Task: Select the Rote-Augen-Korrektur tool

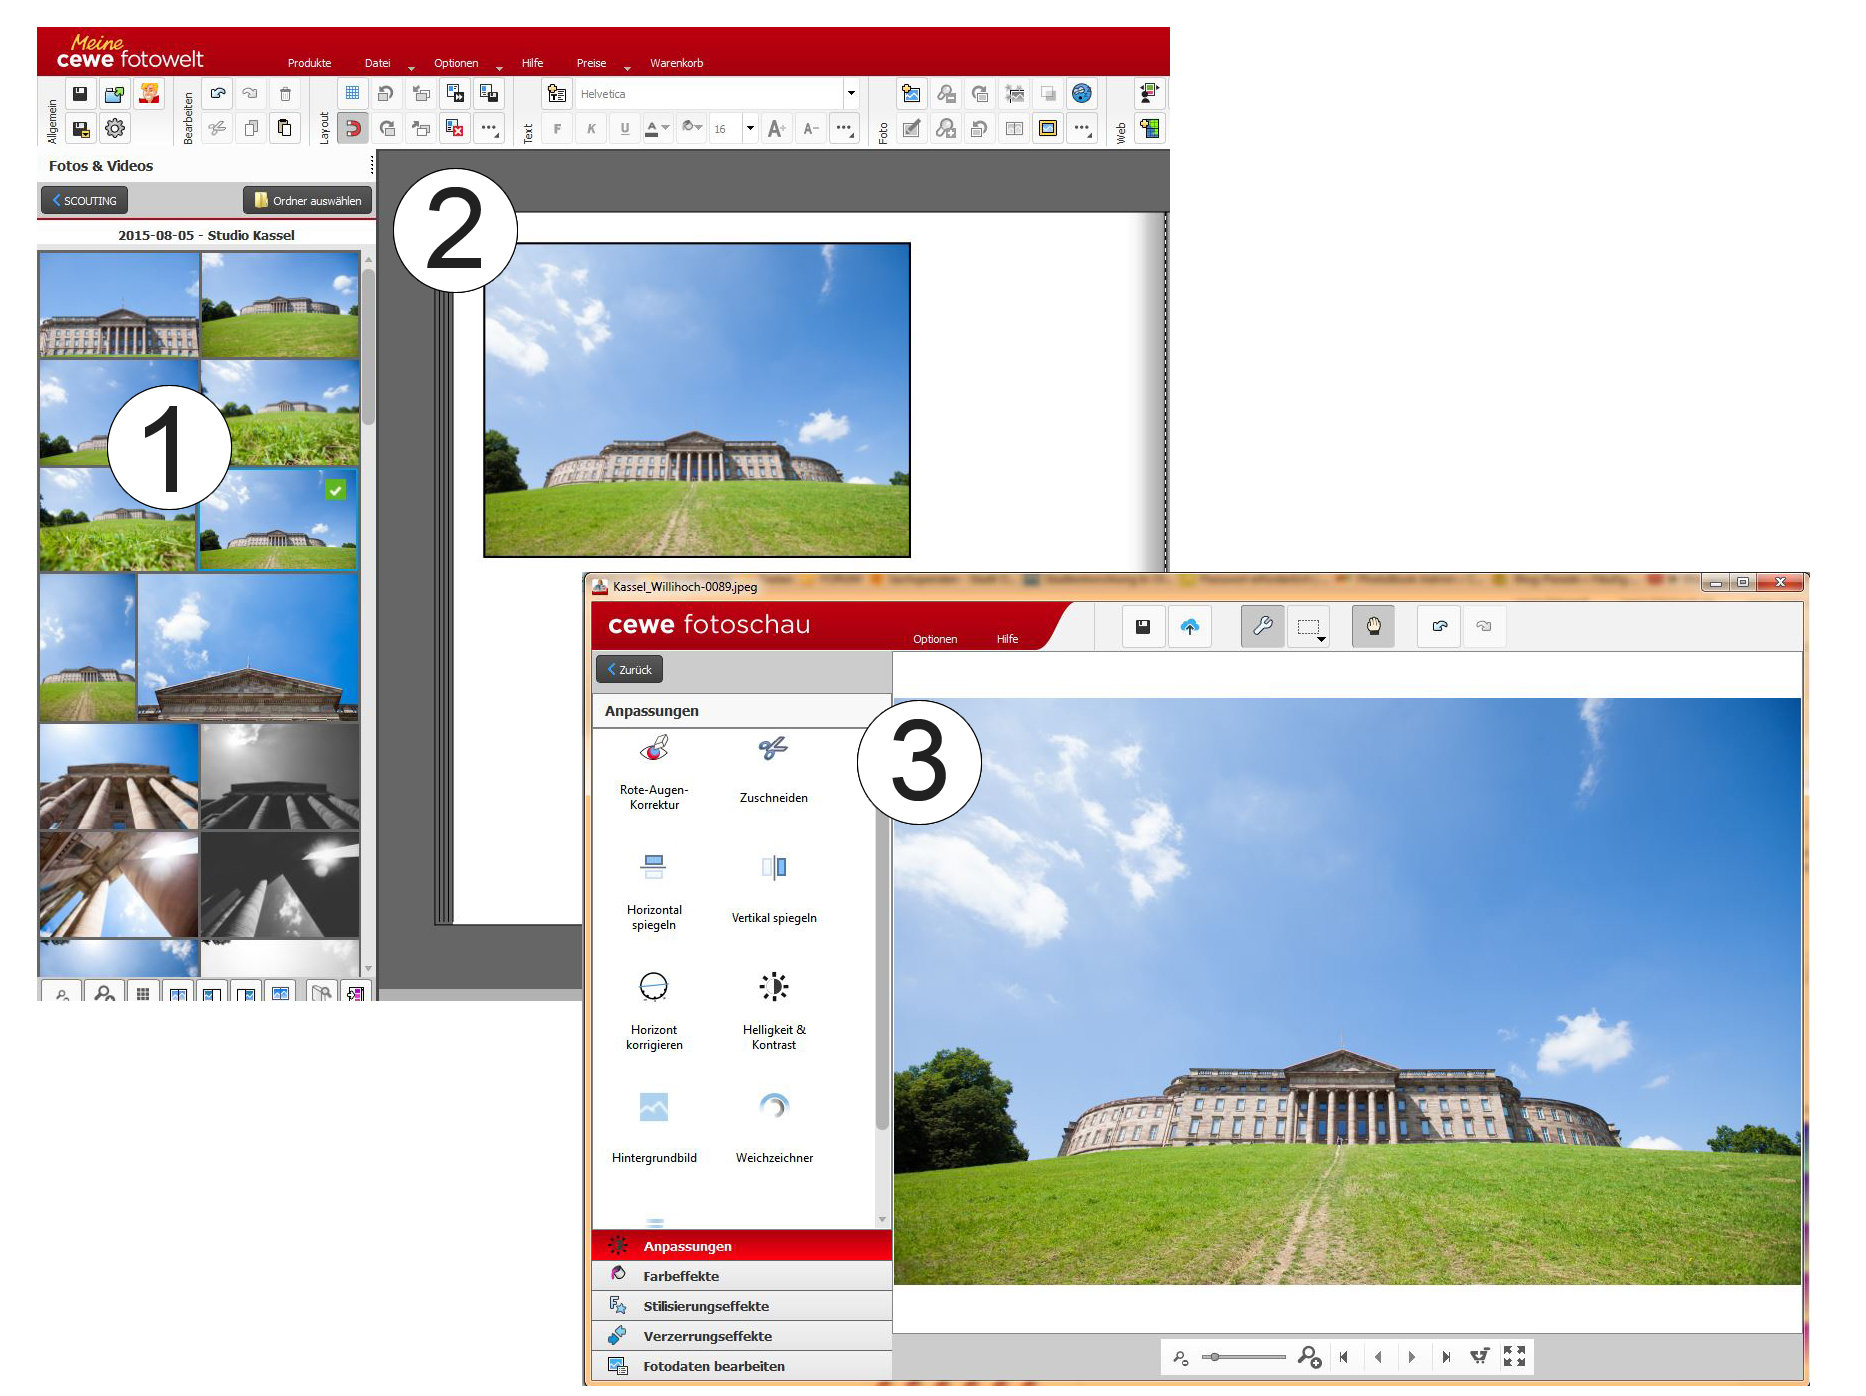Action: pos(654,773)
